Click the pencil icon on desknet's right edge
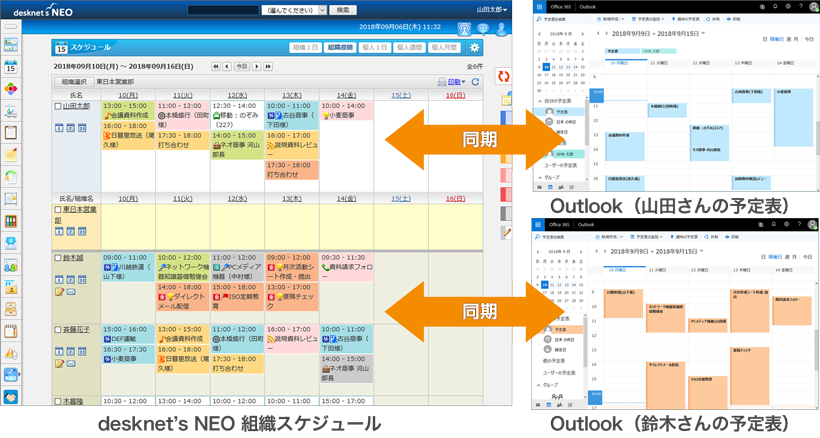 coord(506,233)
